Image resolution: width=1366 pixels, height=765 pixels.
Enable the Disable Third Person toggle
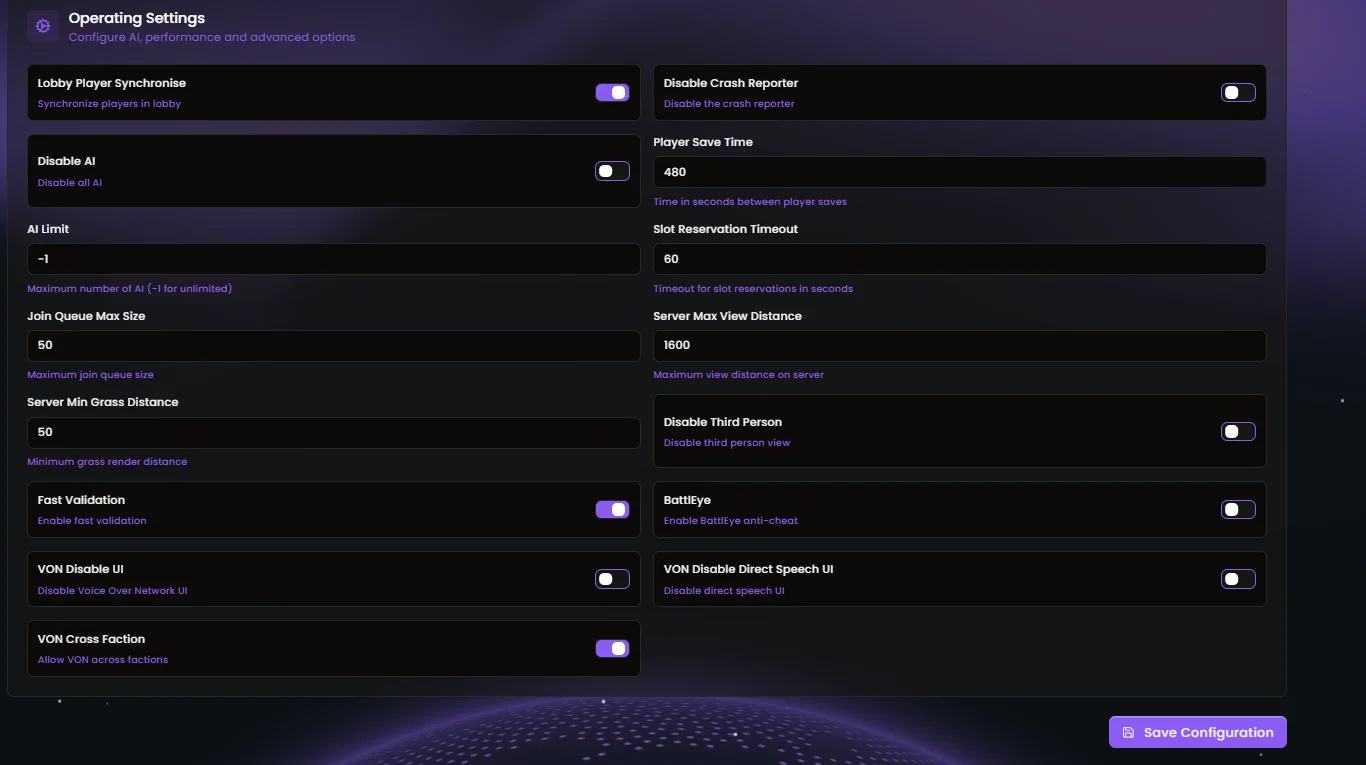coord(1237,431)
